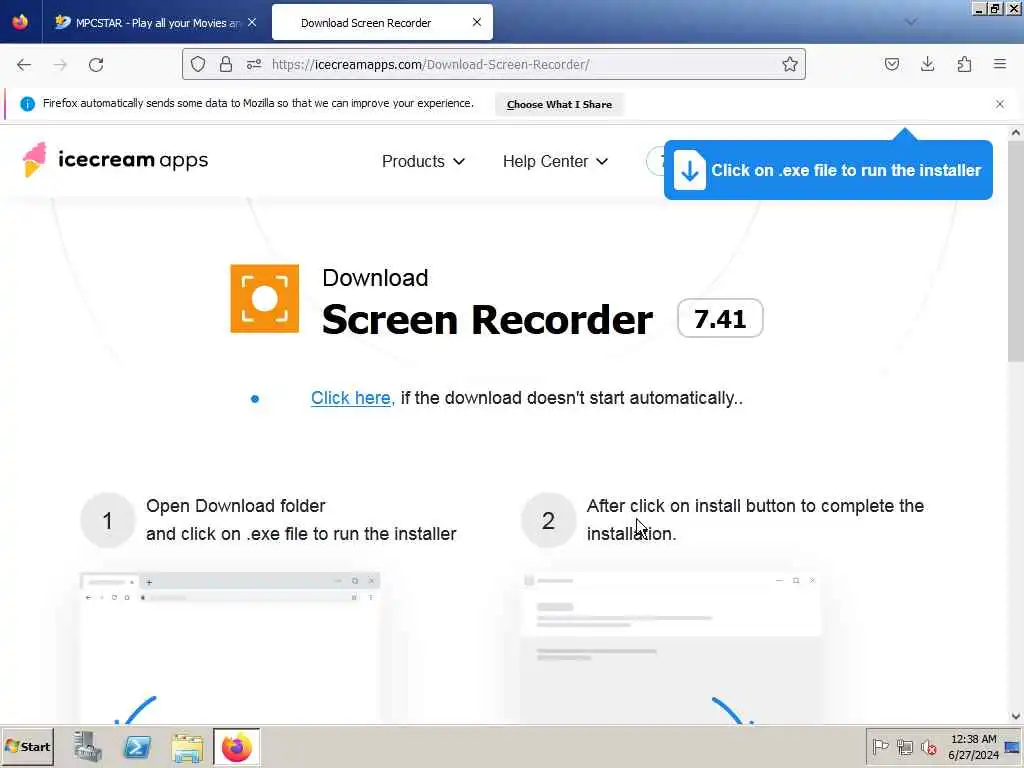
Task: Click the Icecream Apps logo
Action: tap(115, 159)
